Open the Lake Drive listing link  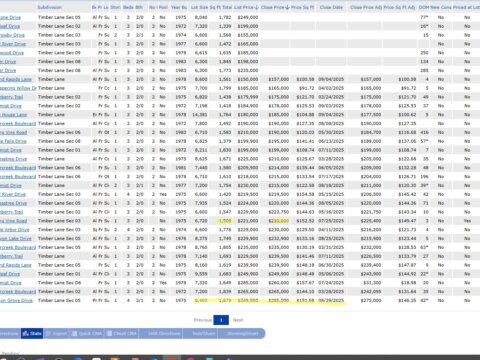coord(16,239)
